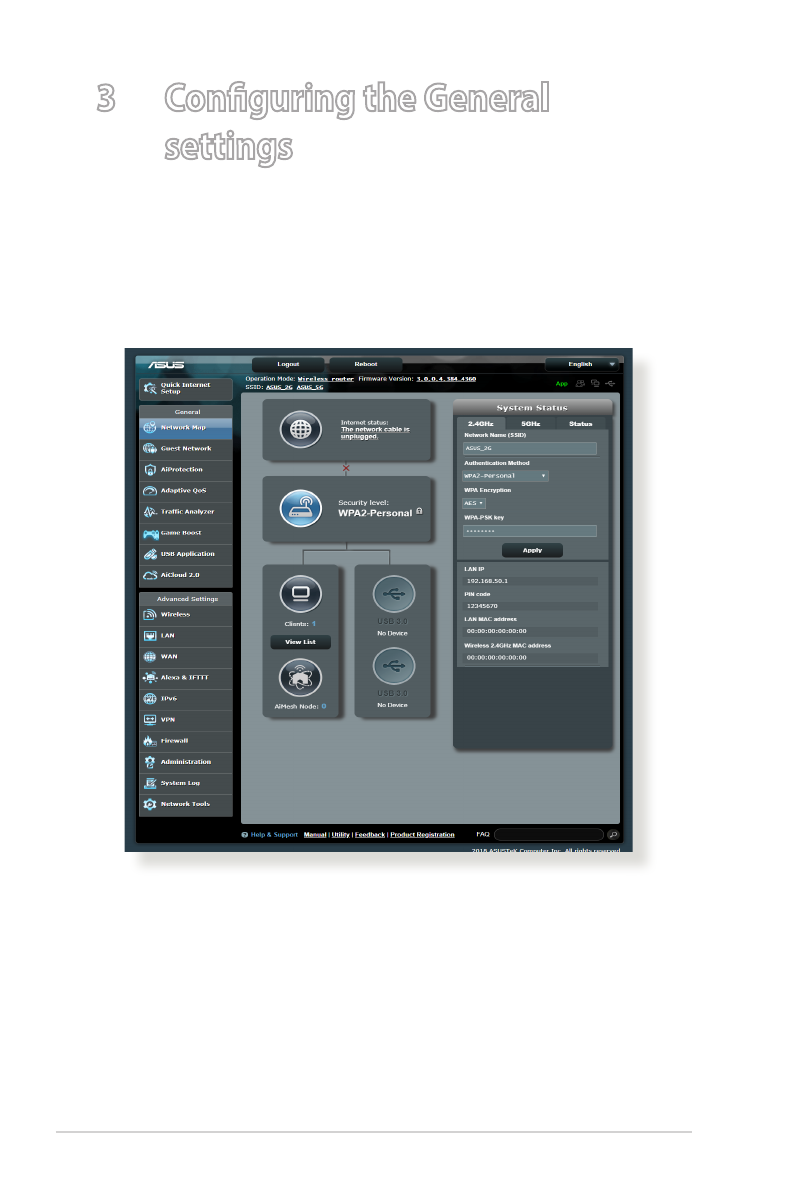Click the Network Name (SSID) field
Screen dimensions: 794x1196
[529, 449]
